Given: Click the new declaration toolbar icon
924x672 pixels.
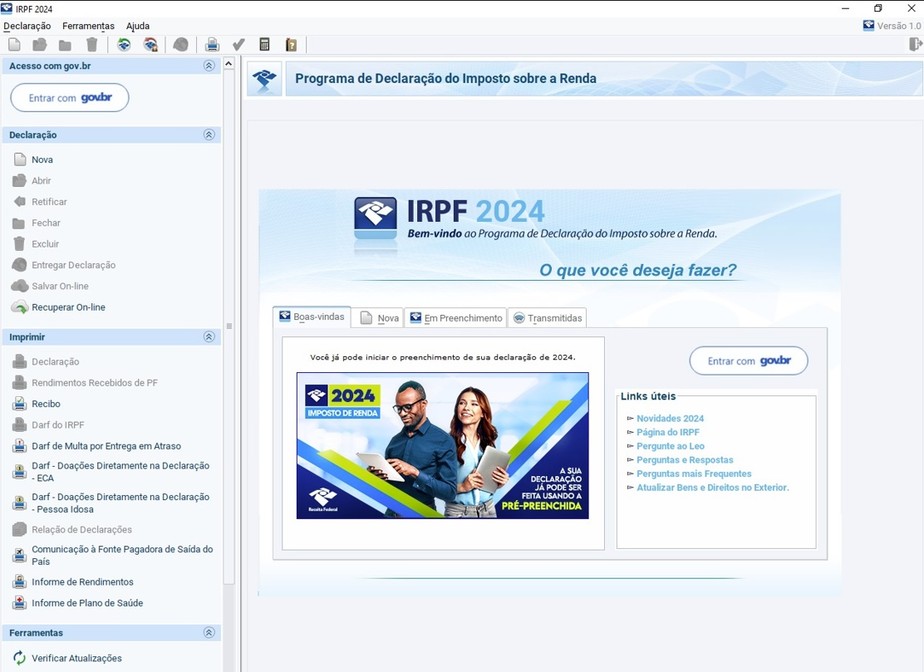Looking at the screenshot, I should [x=14, y=44].
